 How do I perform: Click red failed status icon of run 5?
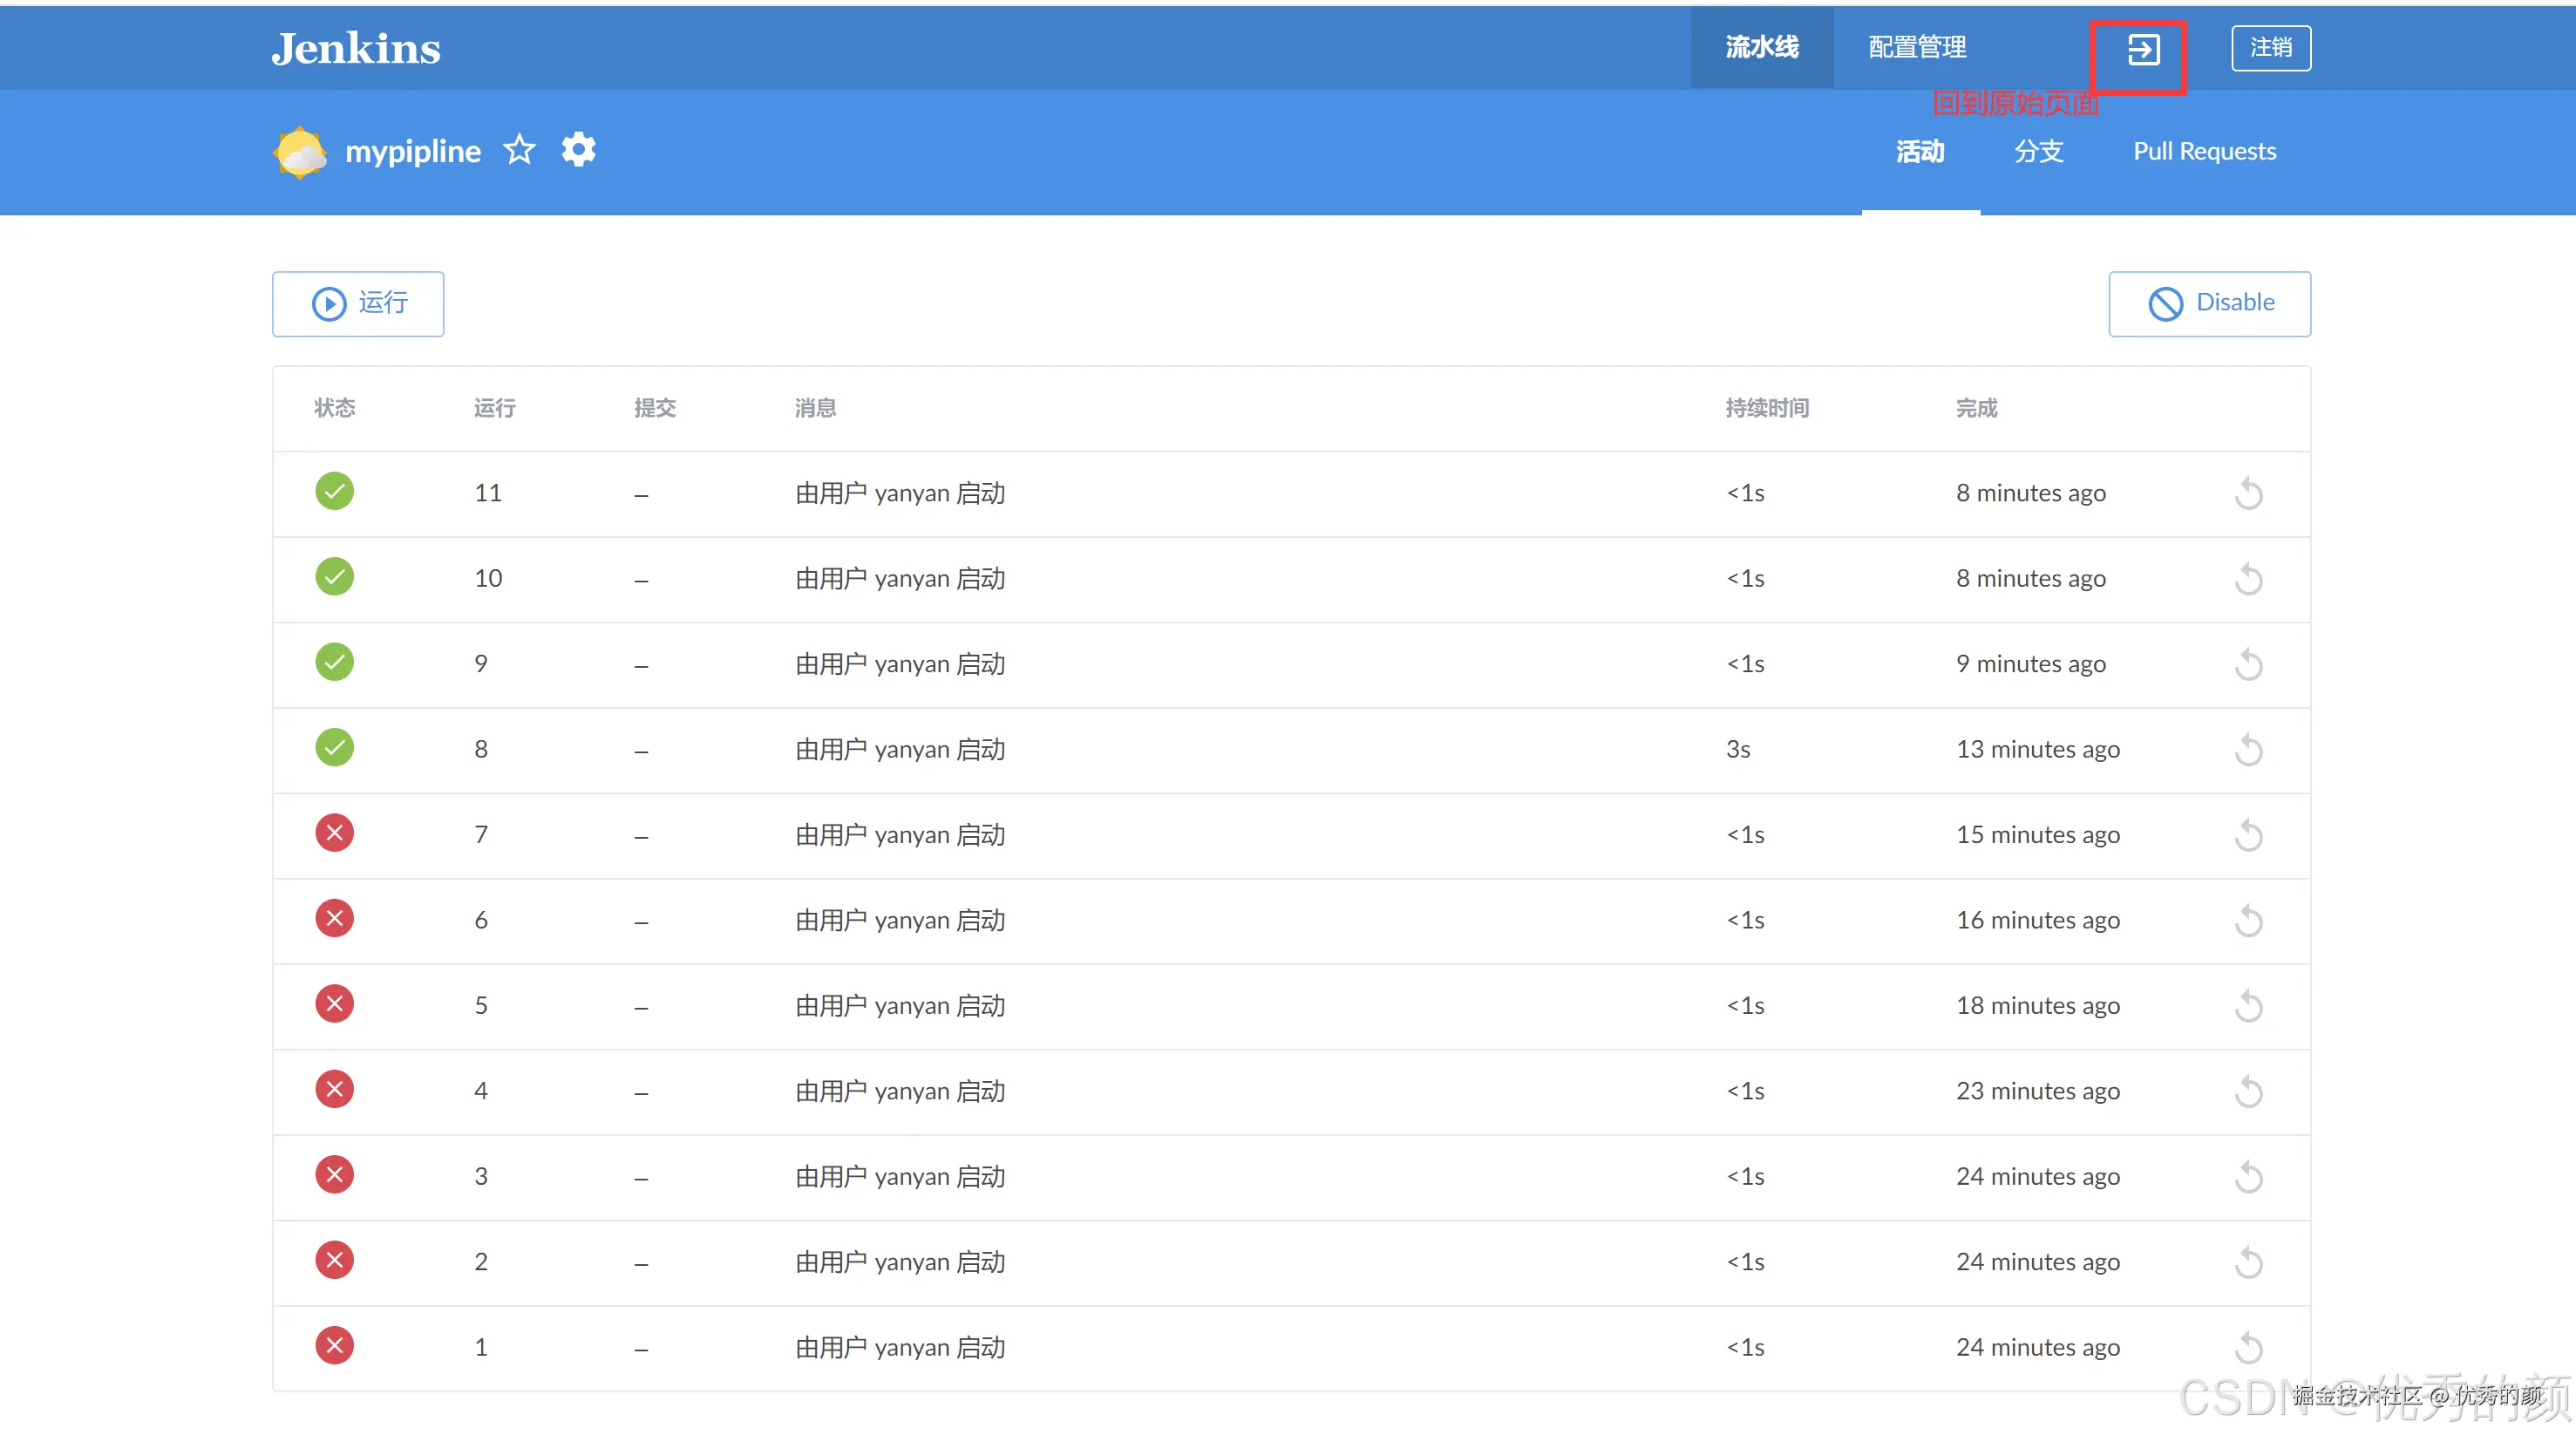[x=334, y=1004]
